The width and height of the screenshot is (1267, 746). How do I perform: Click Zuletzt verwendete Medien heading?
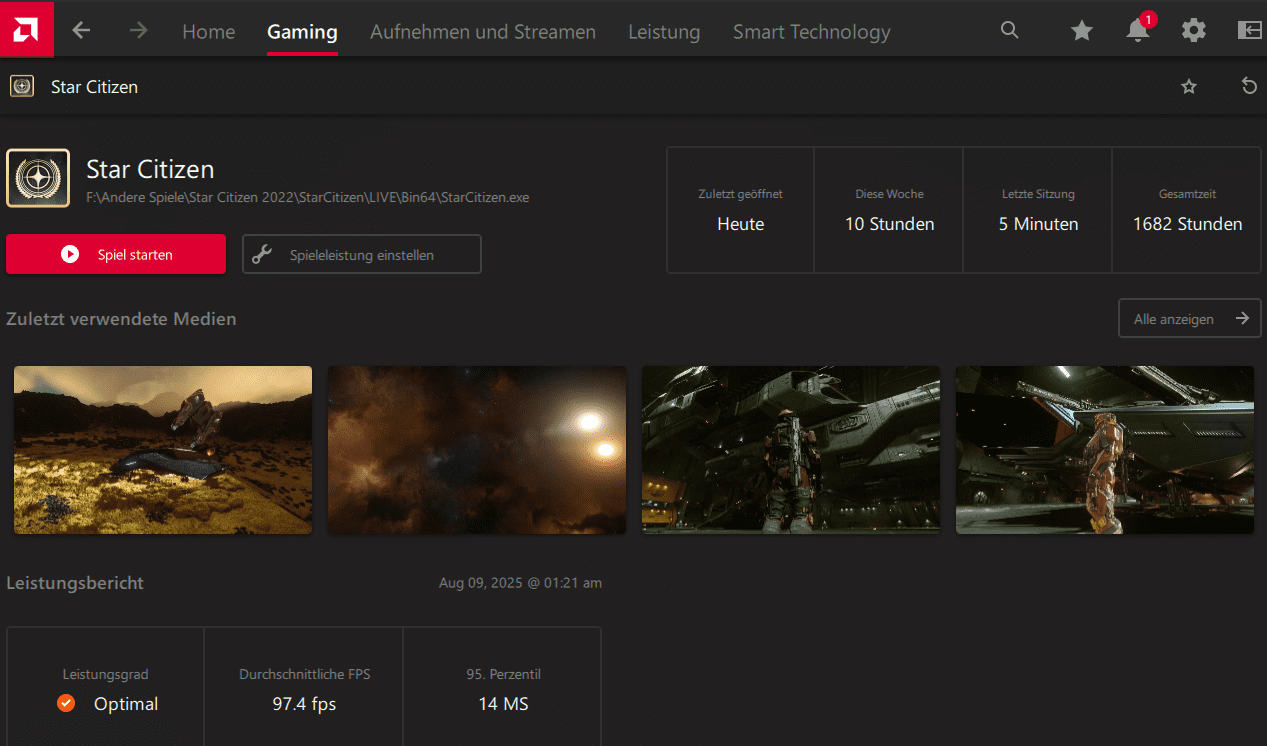coord(121,319)
